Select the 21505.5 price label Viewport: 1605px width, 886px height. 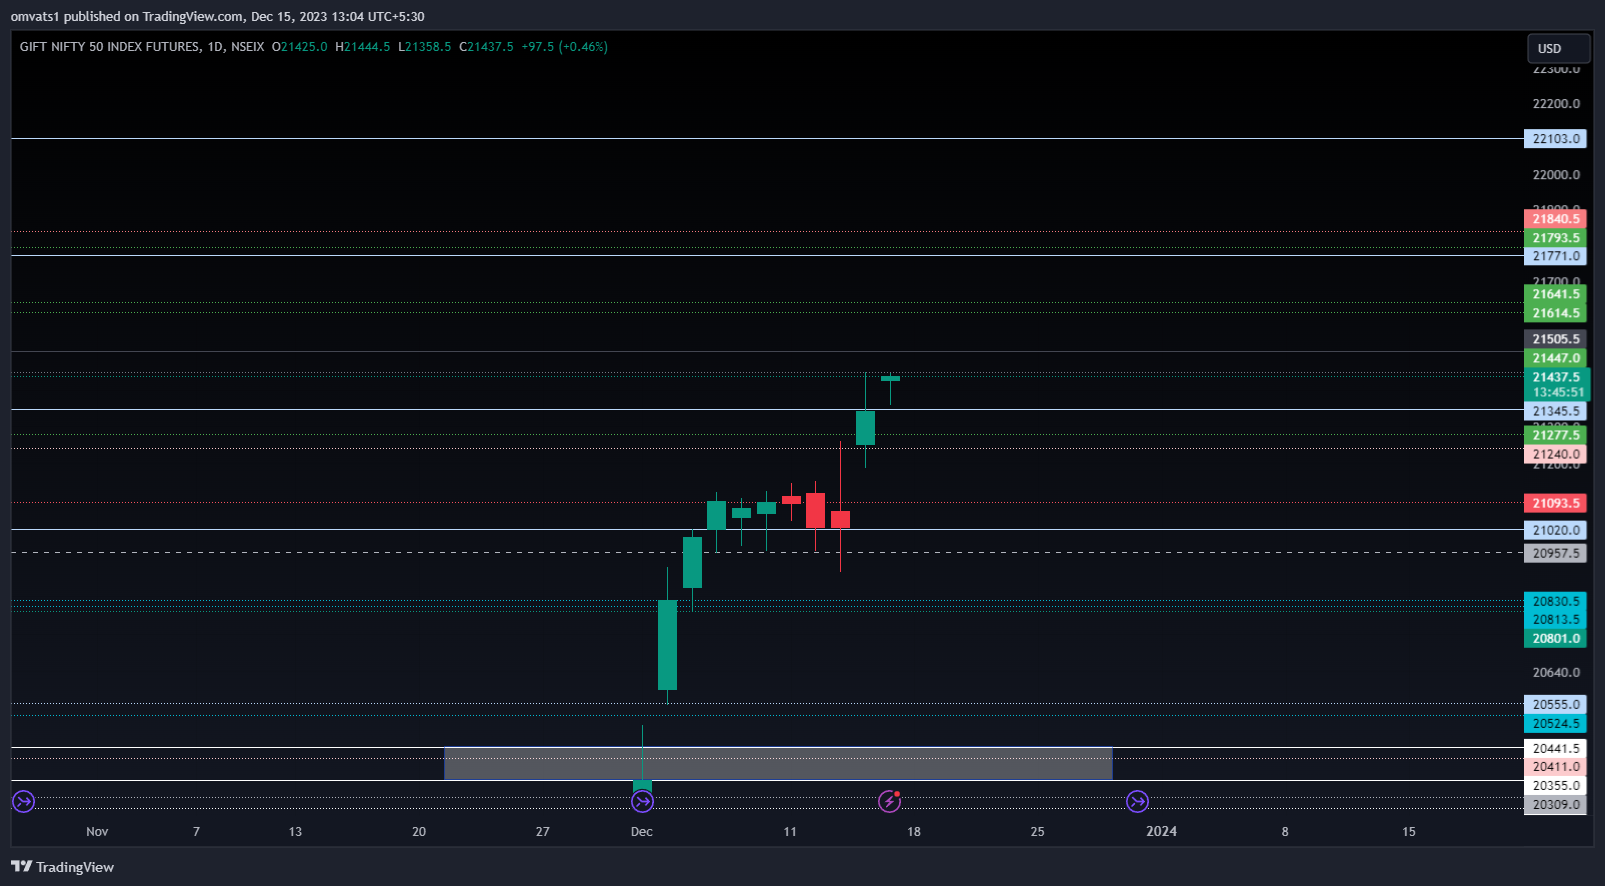tap(1555, 339)
